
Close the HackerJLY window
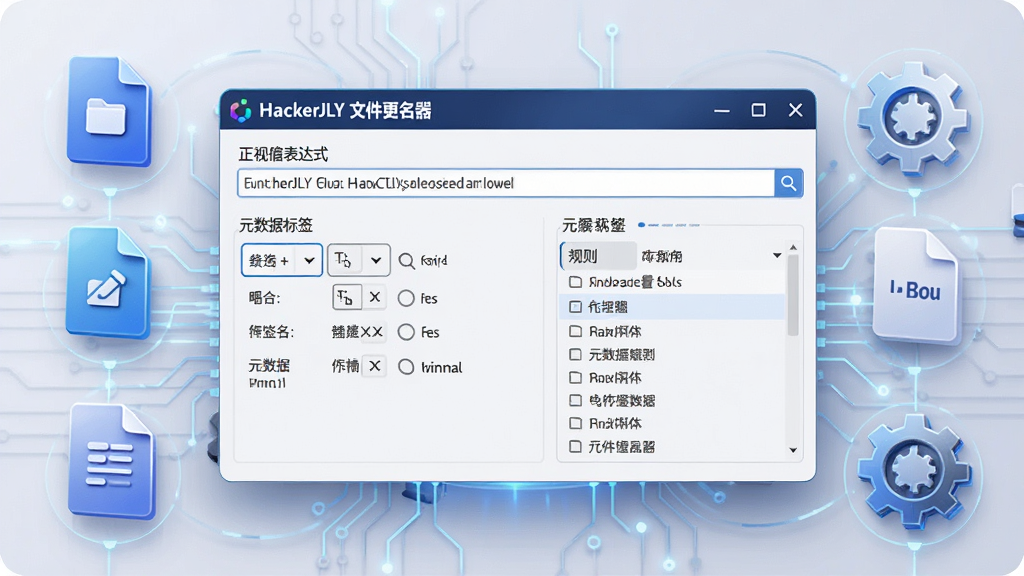coord(795,110)
